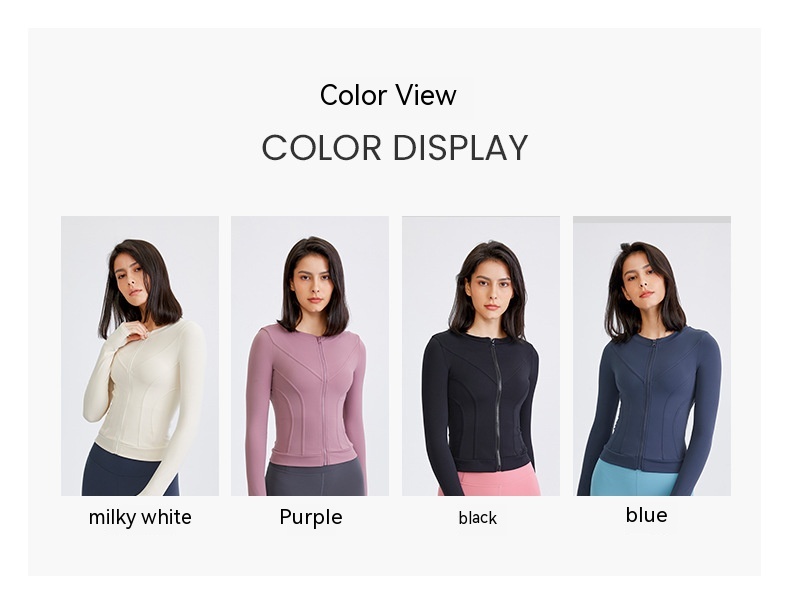Image resolution: width=791 pixels, height=603 pixels.
Task: Click the zipper on the black jacket
Action: click(496, 404)
